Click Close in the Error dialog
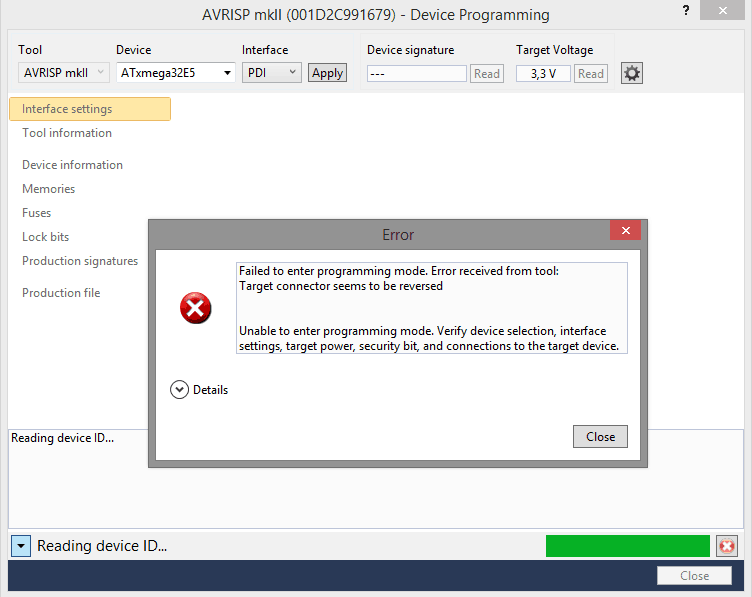 (x=600, y=436)
